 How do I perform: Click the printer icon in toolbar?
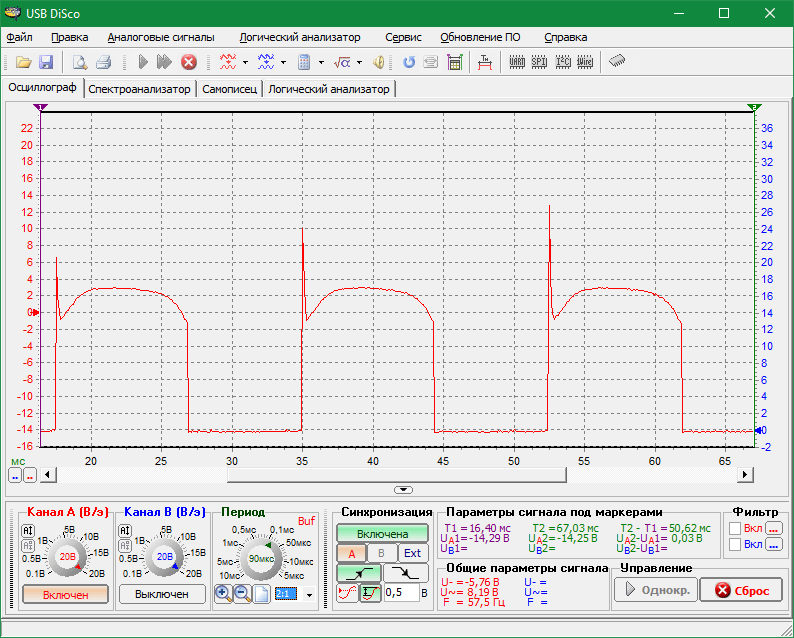(102, 62)
